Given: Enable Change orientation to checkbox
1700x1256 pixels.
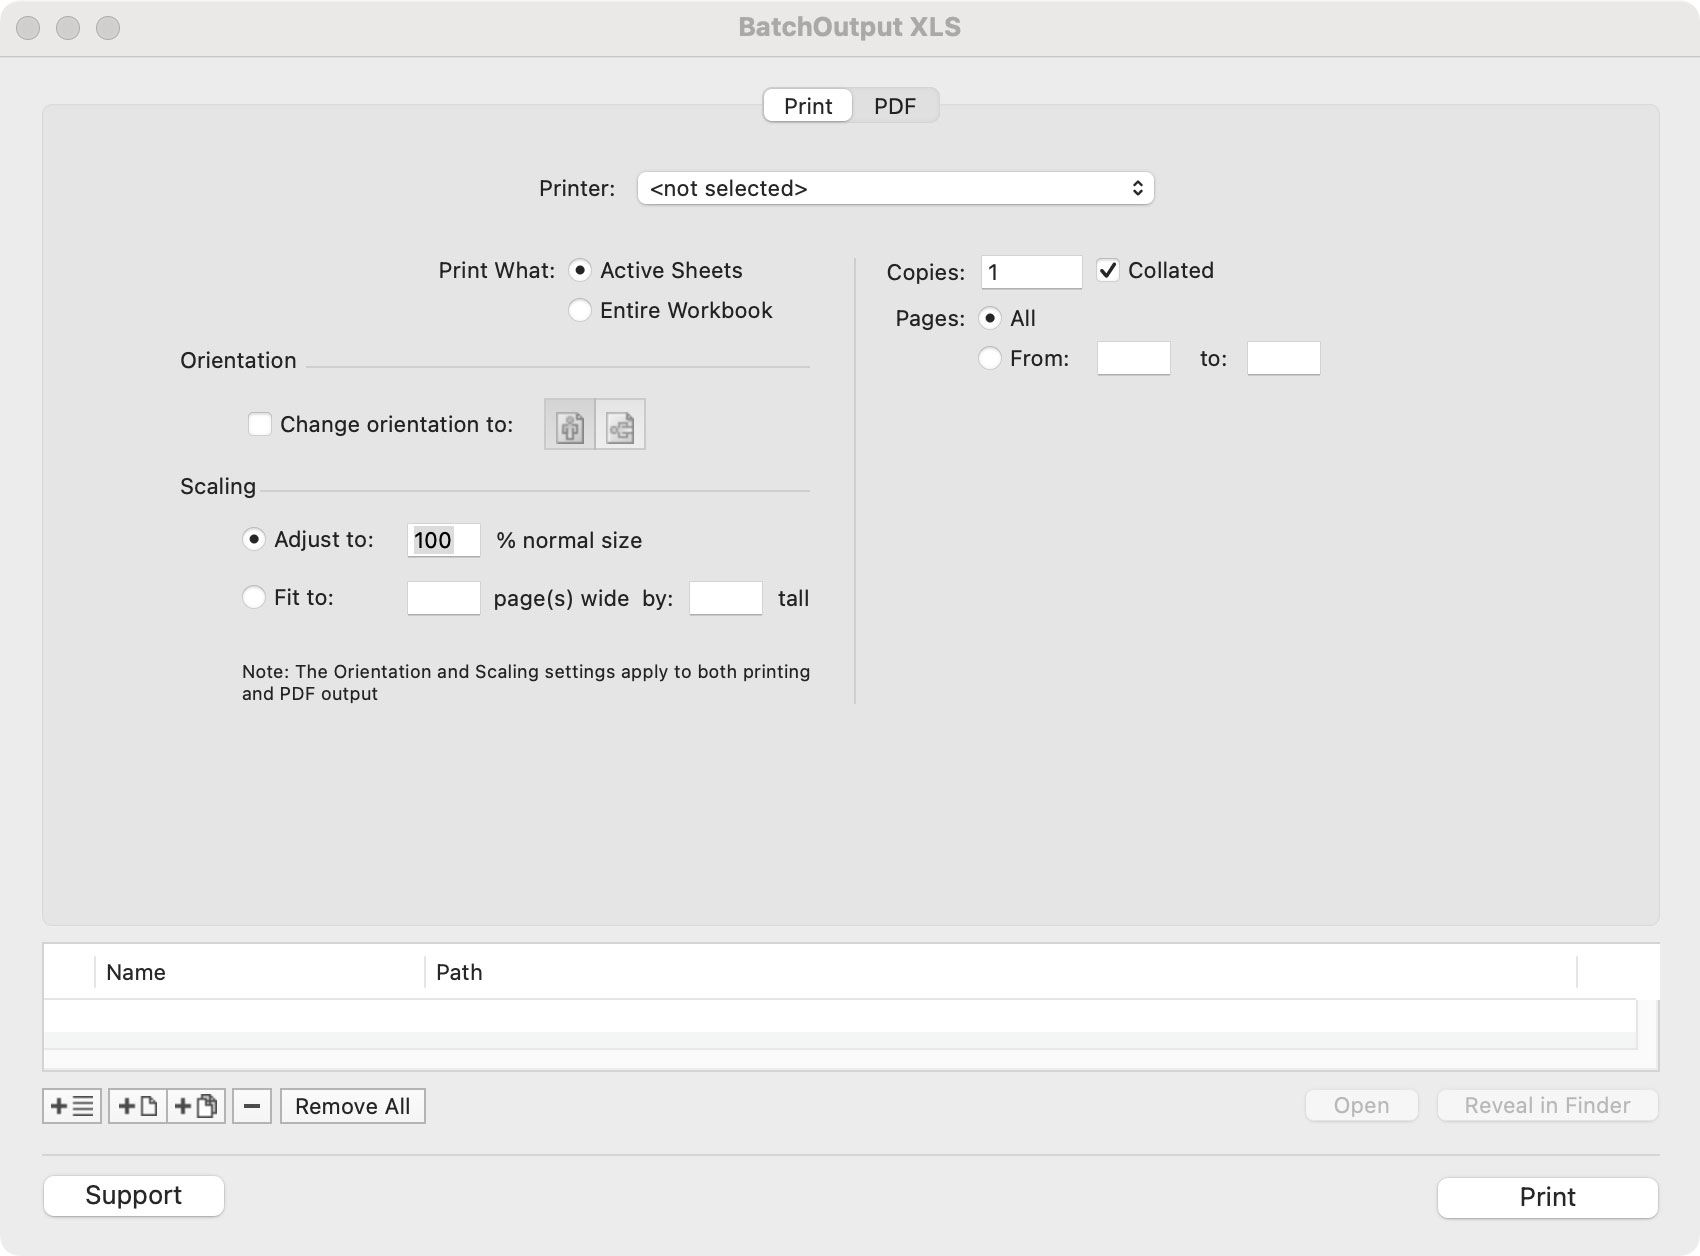Looking at the screenshot, I should [260, 424].
